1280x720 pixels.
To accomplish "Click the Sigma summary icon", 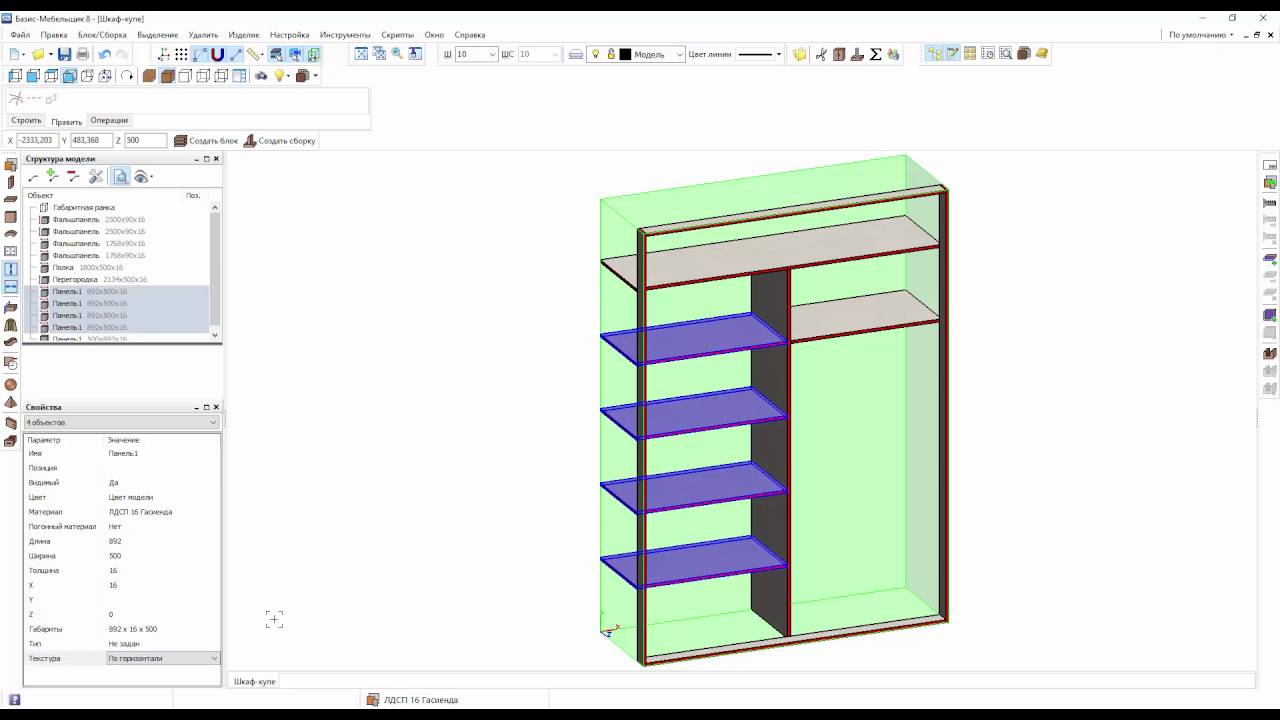I will (876, 54).
